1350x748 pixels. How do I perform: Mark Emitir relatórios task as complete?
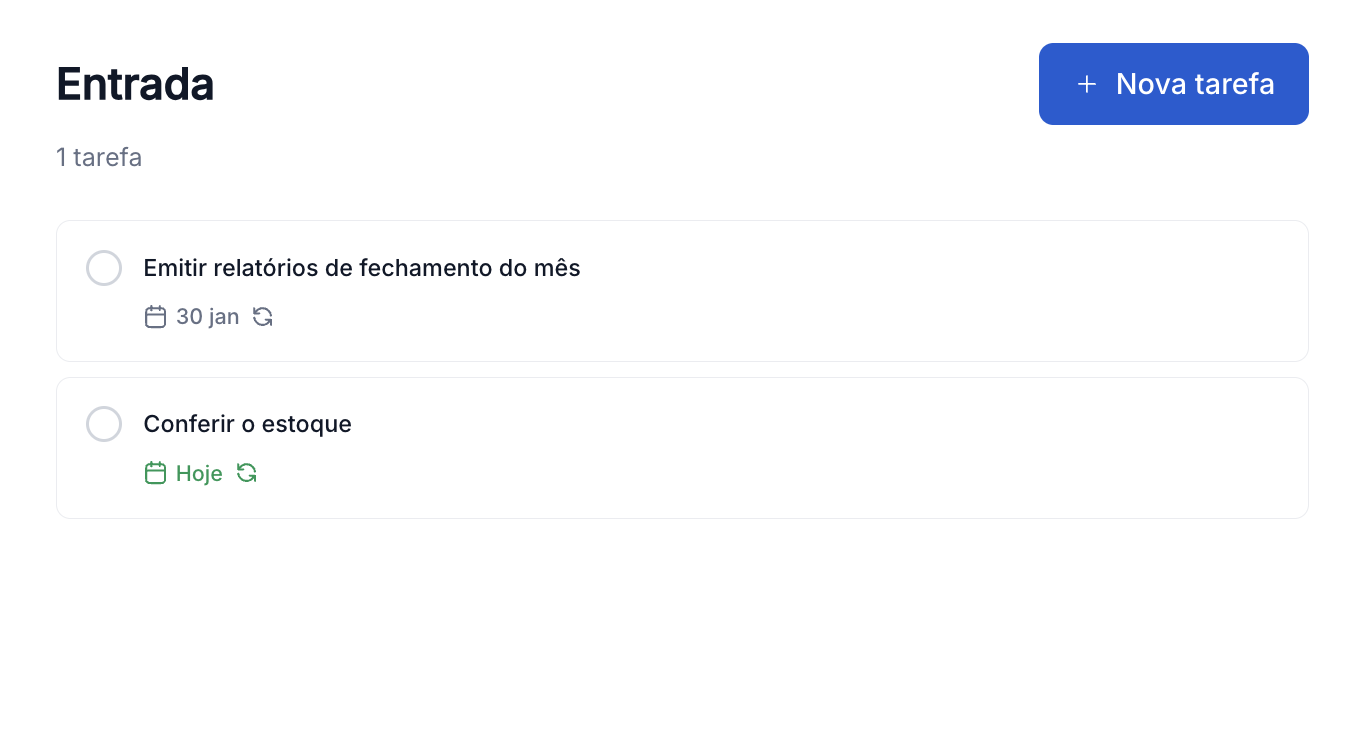tap(104, 268)
